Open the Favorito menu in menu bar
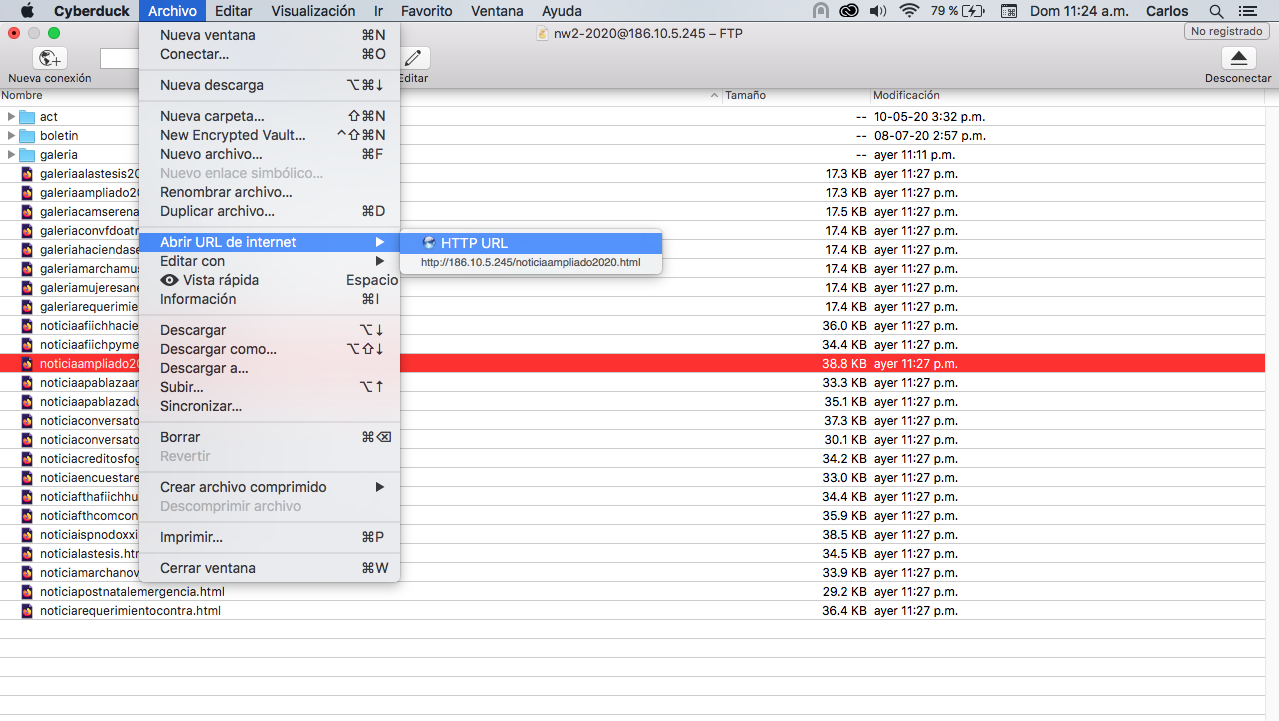The image size is (1279, 721). (427, 11)
